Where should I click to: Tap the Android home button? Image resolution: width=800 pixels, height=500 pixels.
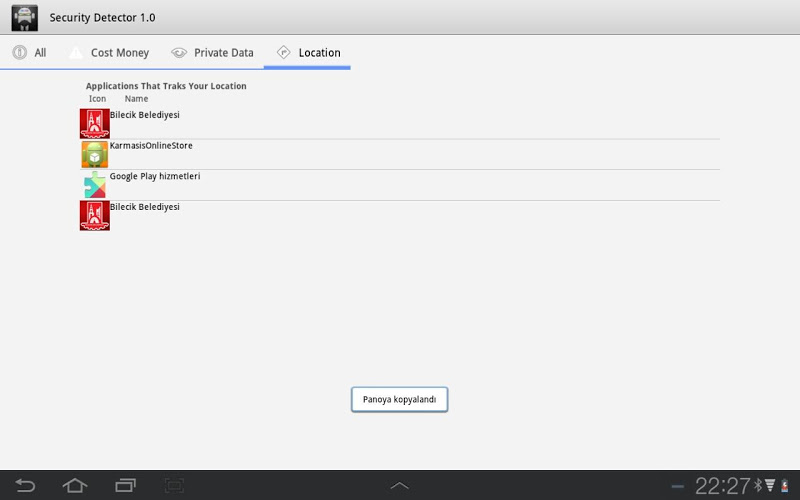[x=75, y=485]
